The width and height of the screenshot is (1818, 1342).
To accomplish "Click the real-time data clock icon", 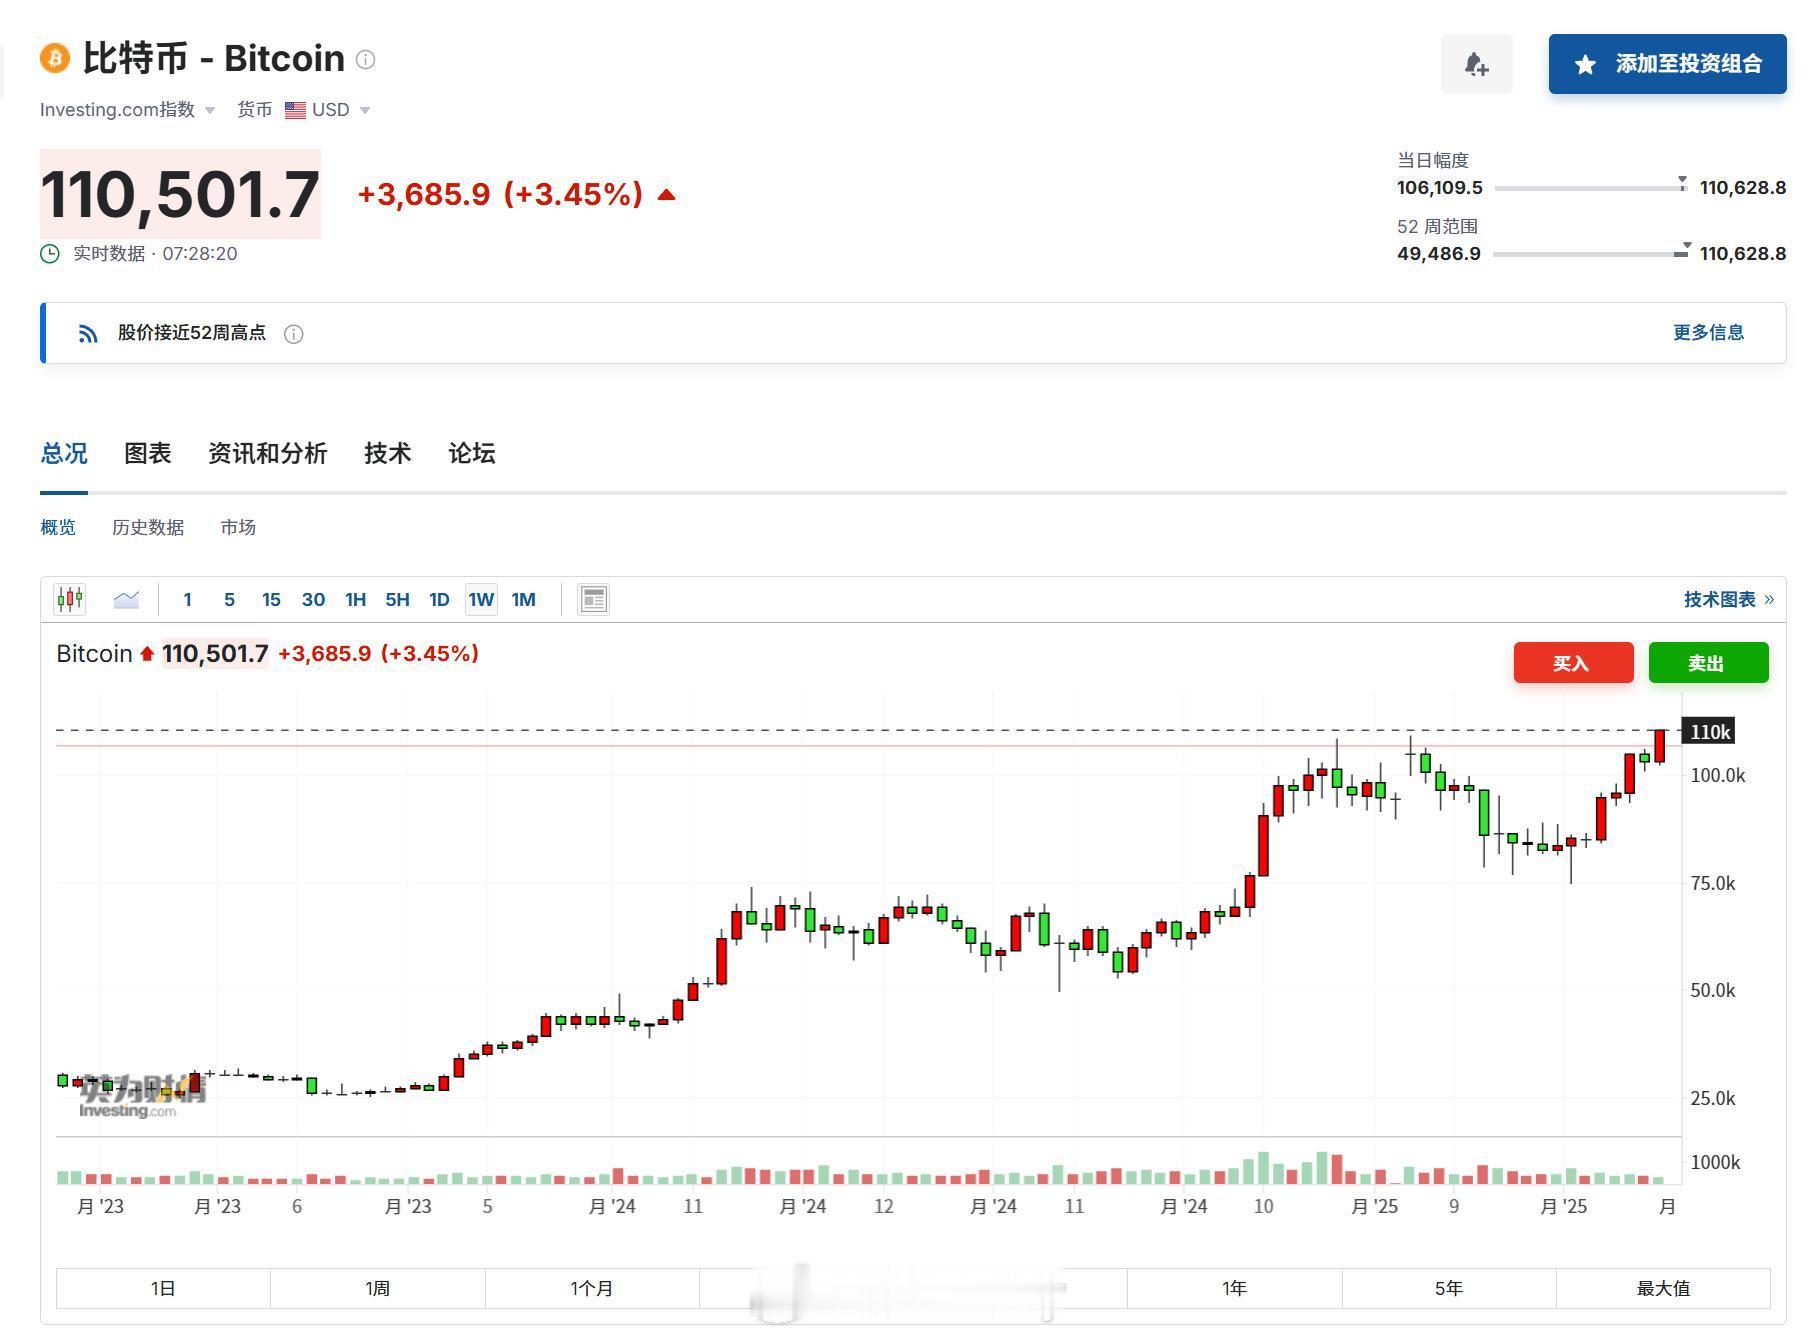I will pyautogui.click(x=50, y=254).
